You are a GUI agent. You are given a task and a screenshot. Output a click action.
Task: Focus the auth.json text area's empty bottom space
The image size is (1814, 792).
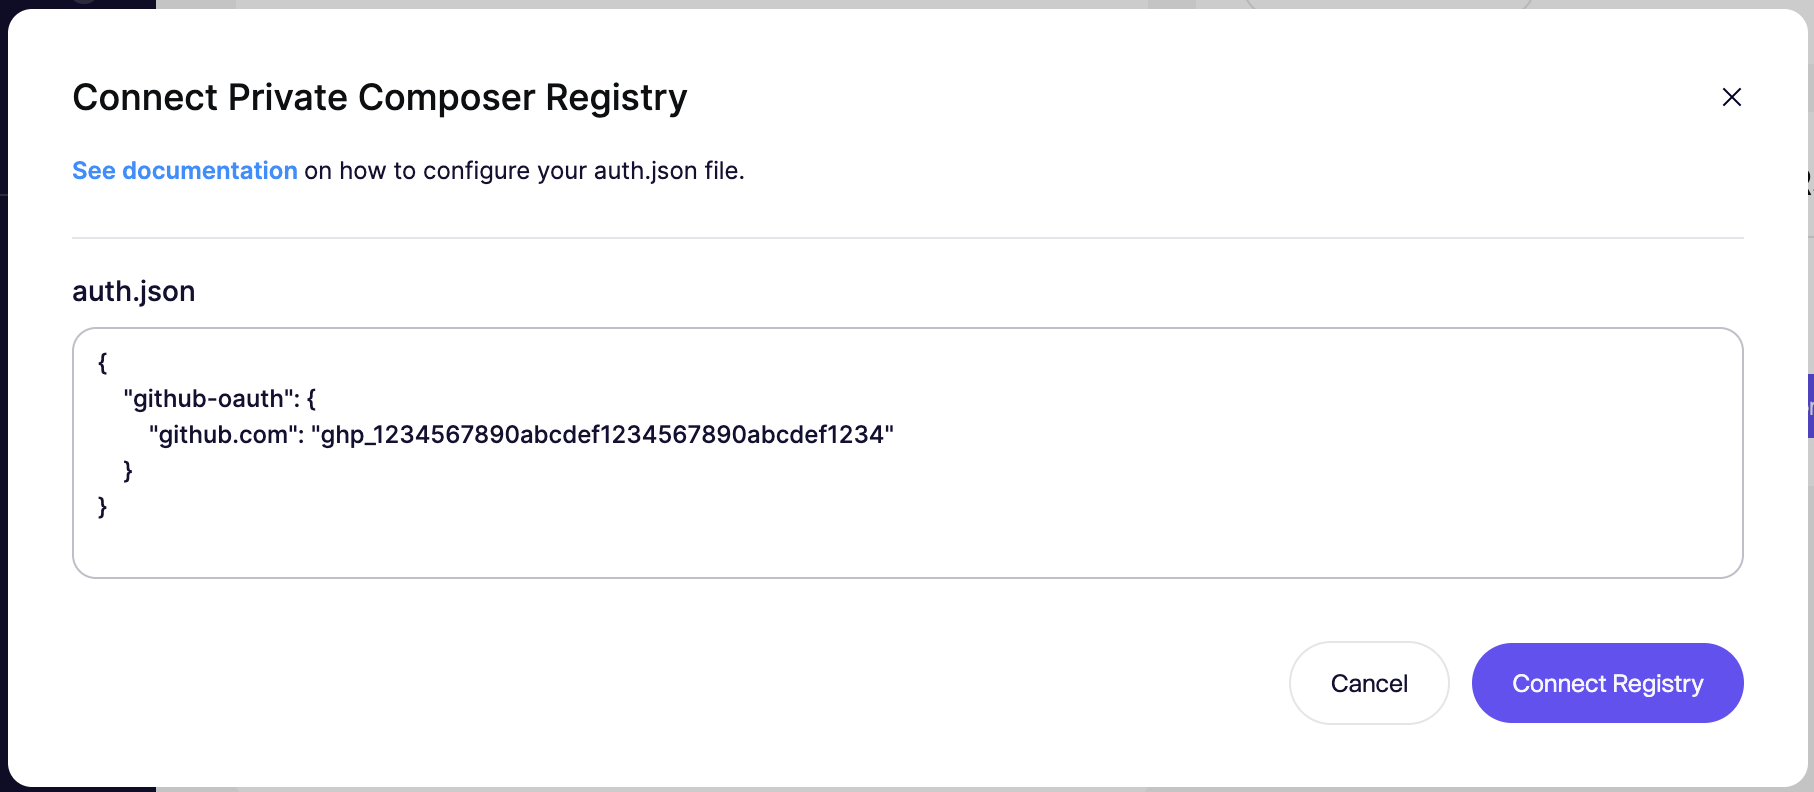click(900, 547)
